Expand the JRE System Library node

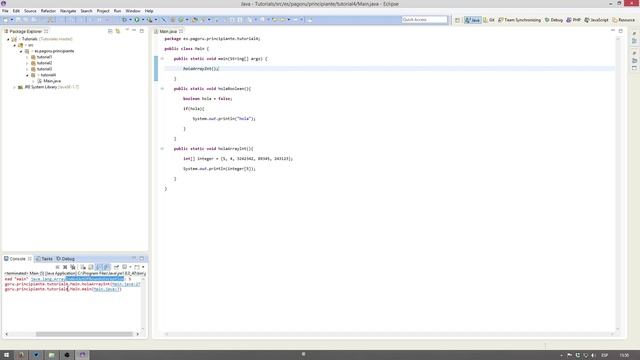[x=15, y=87]
